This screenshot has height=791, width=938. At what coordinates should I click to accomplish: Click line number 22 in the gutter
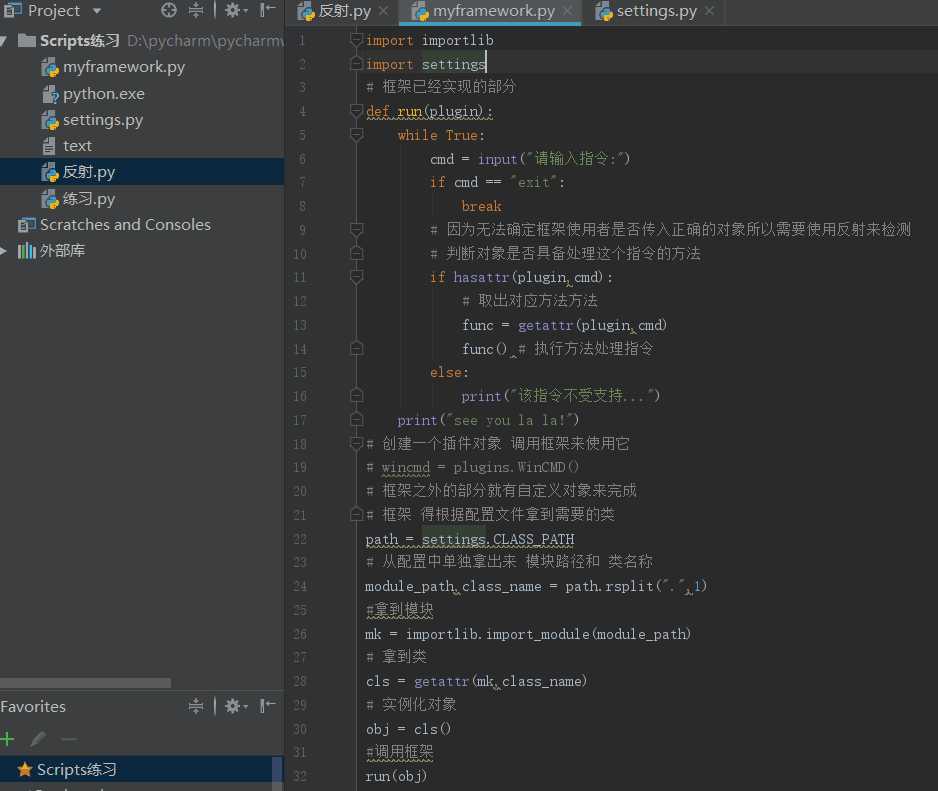point(300,539)
